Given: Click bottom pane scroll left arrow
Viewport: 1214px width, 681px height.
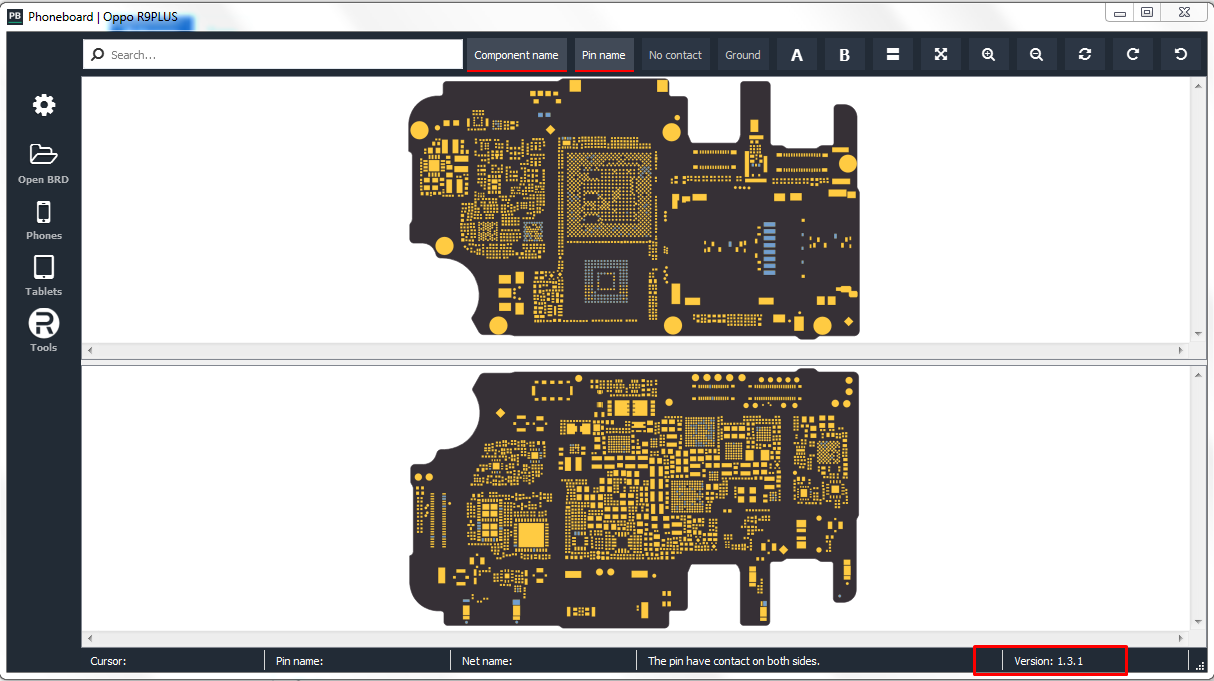Looking at the screenshot, I should pos(89,638).
